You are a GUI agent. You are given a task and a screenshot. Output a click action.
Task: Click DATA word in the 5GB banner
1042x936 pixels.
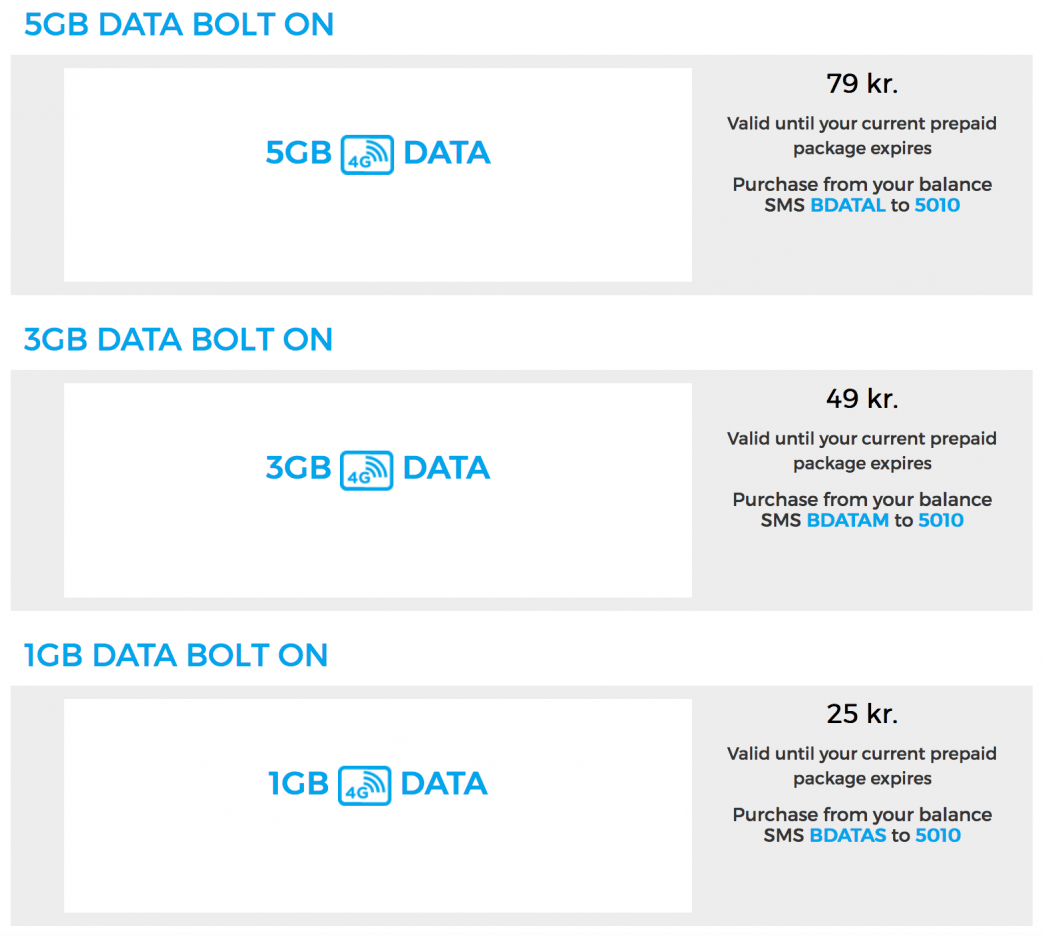(446, 154)
